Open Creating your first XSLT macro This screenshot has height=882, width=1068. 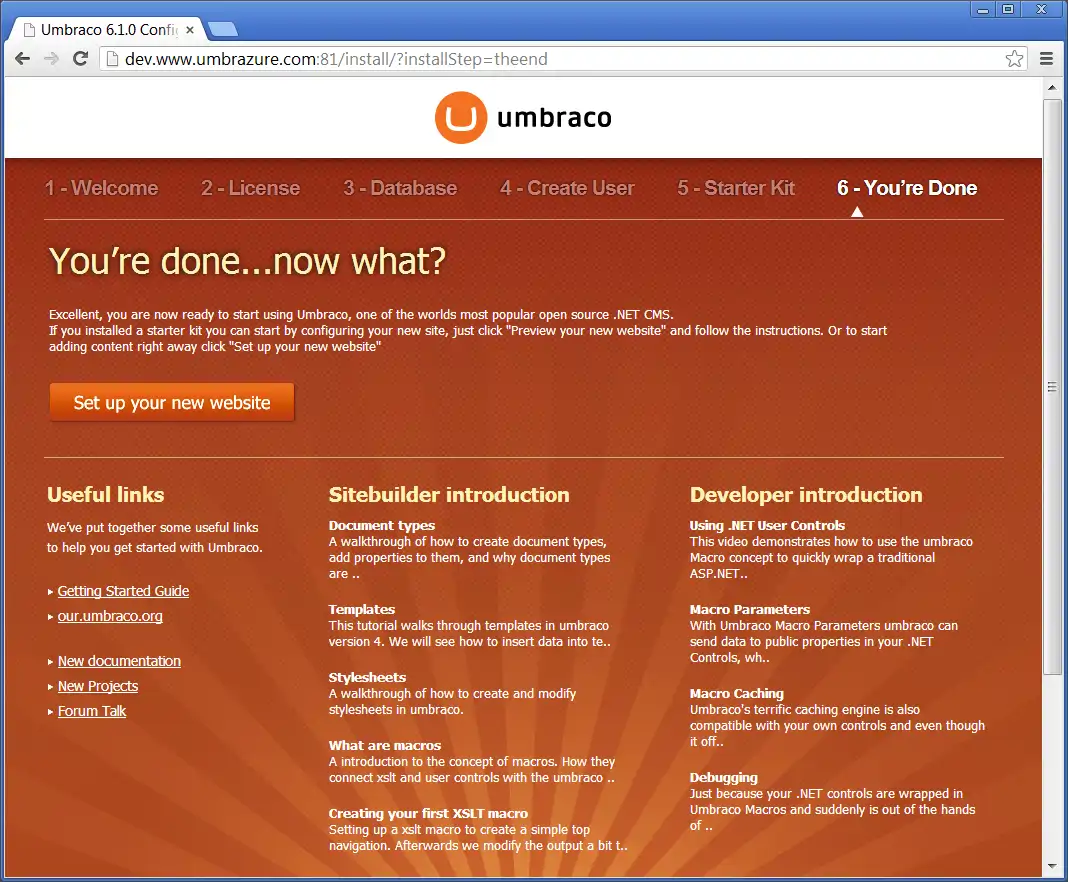(428, 814)
